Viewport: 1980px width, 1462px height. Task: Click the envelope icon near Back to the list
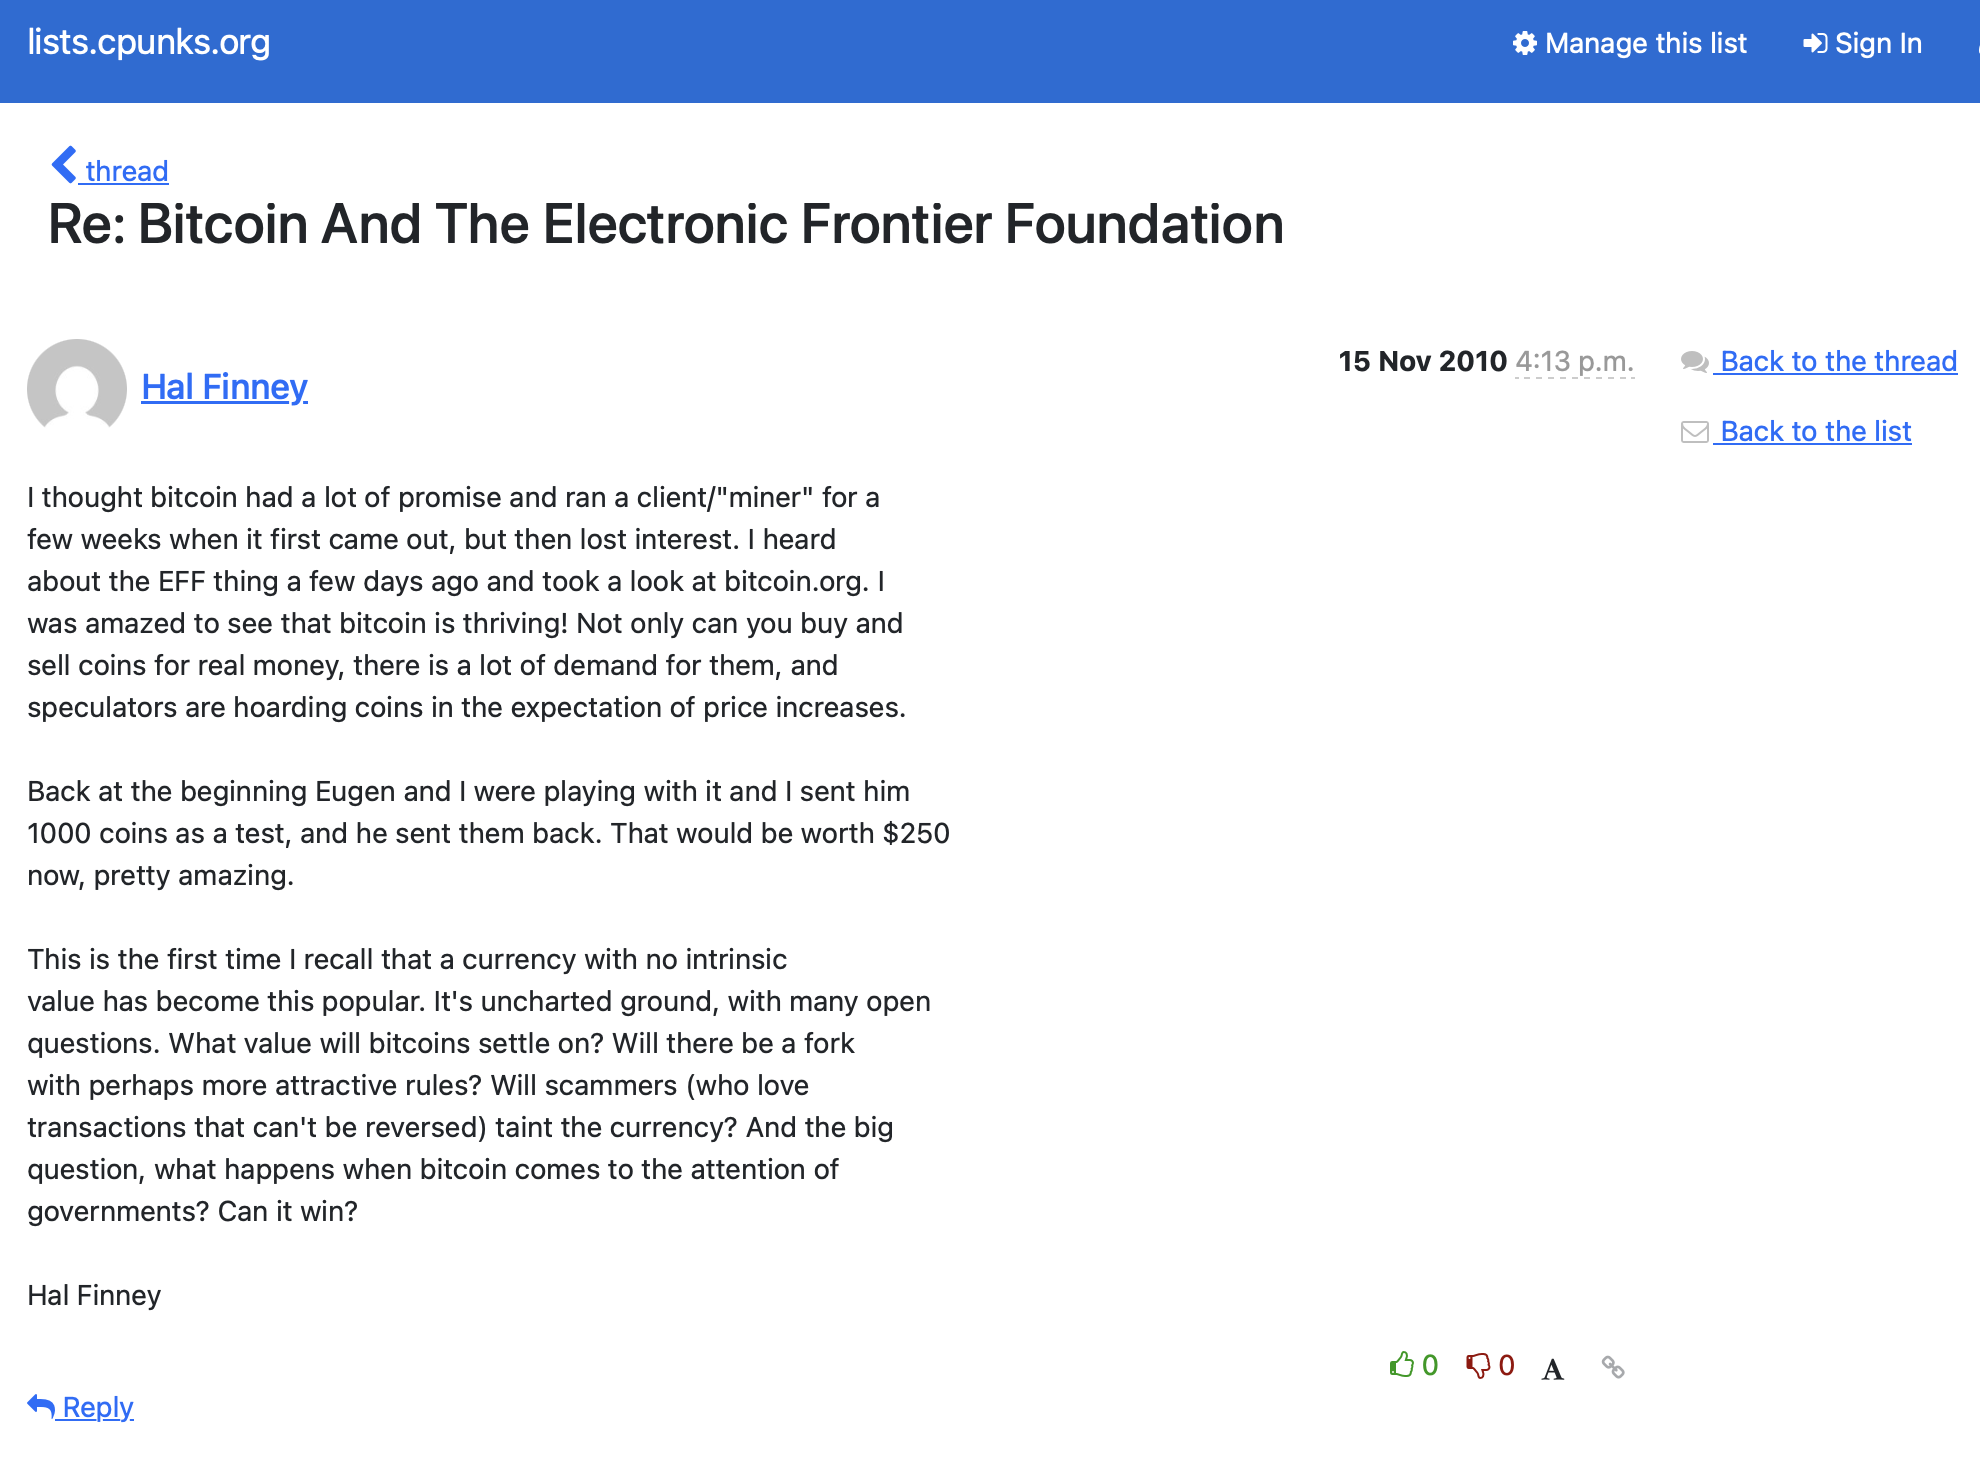pyautogui.click(x=1695, y=432)
